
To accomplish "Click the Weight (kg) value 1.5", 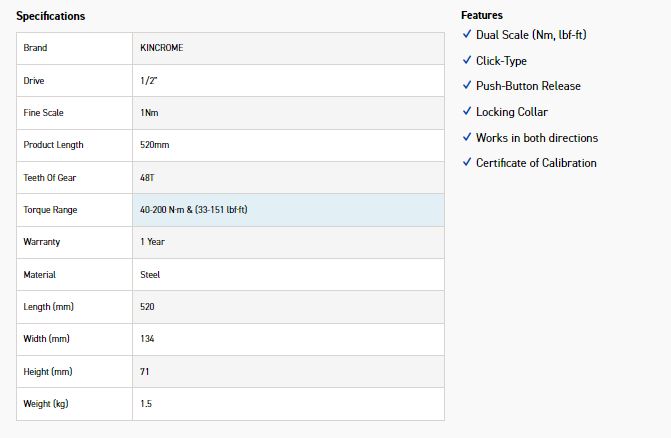I will 146,404.
